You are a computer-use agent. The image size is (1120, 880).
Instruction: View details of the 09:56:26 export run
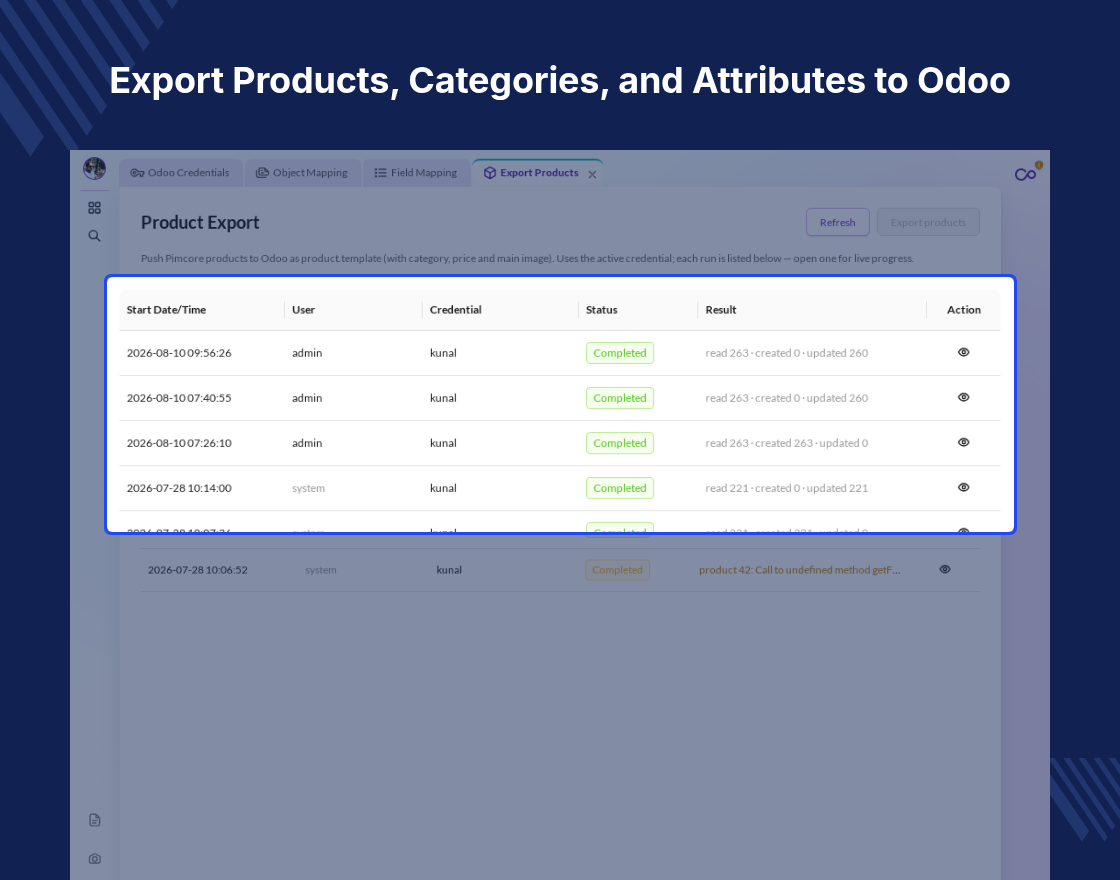tap(964, 352)
